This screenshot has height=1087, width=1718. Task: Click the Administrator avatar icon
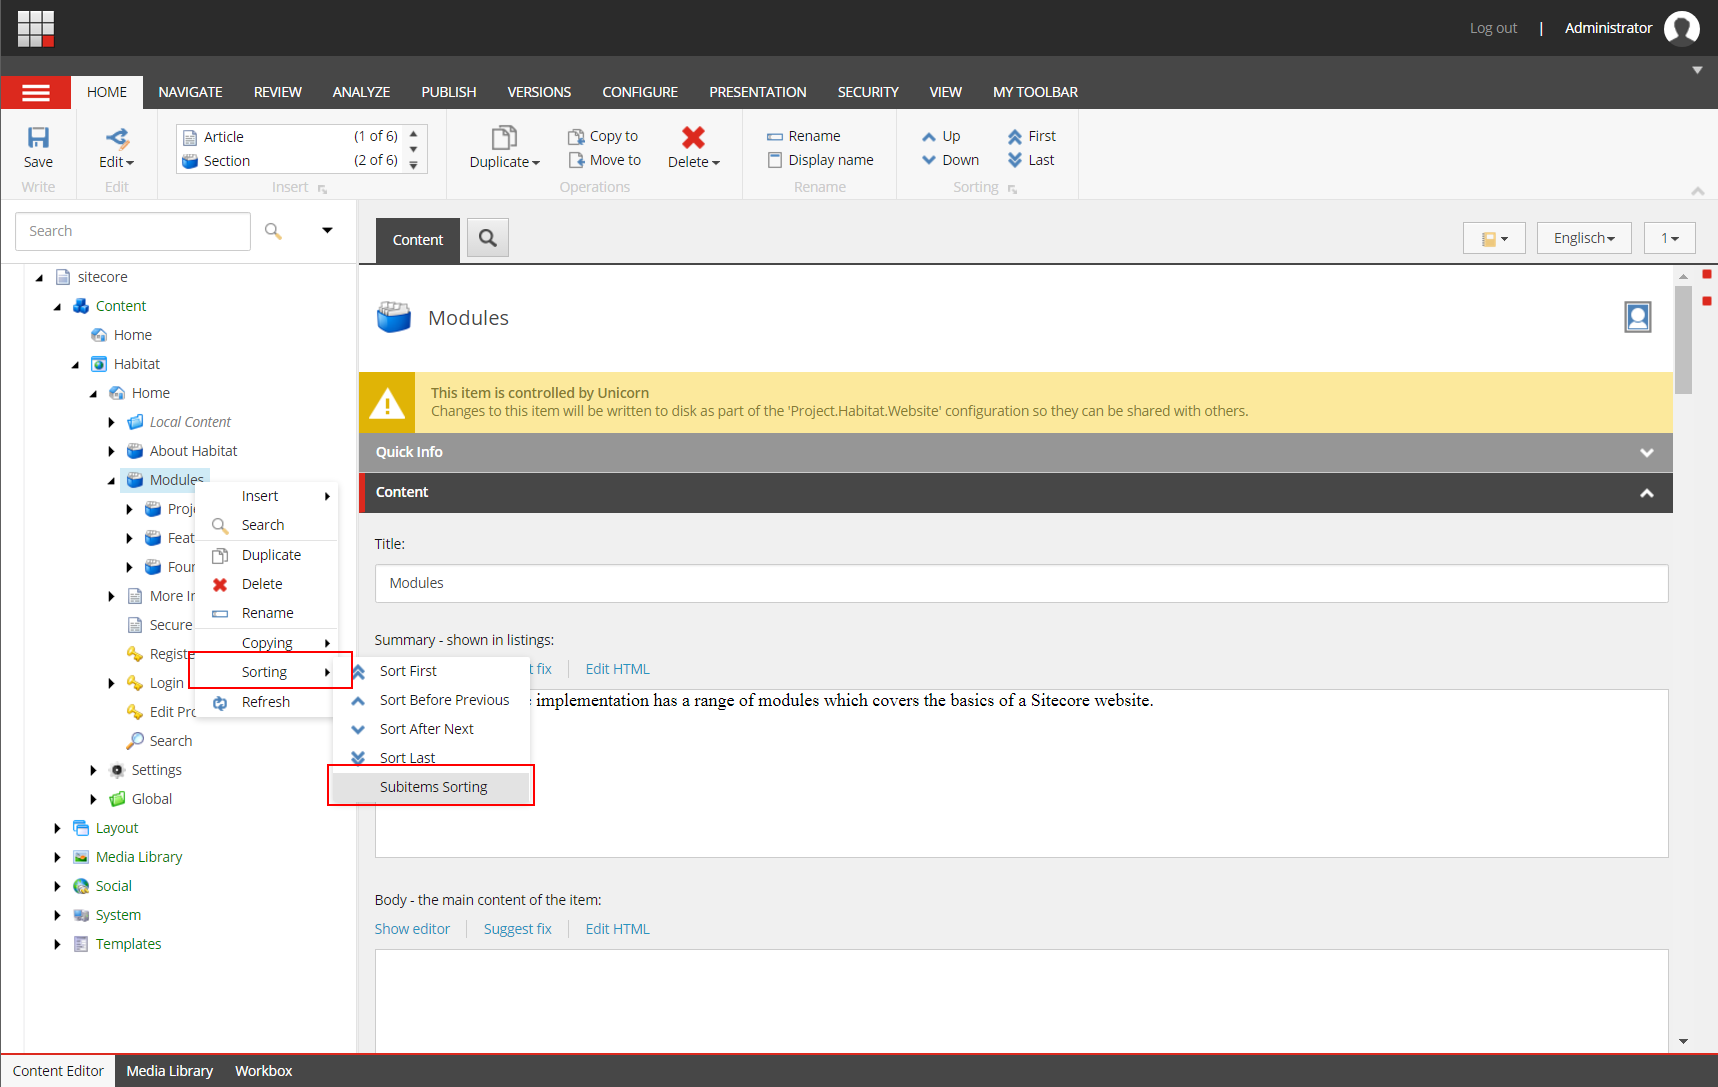point(1681,28)
